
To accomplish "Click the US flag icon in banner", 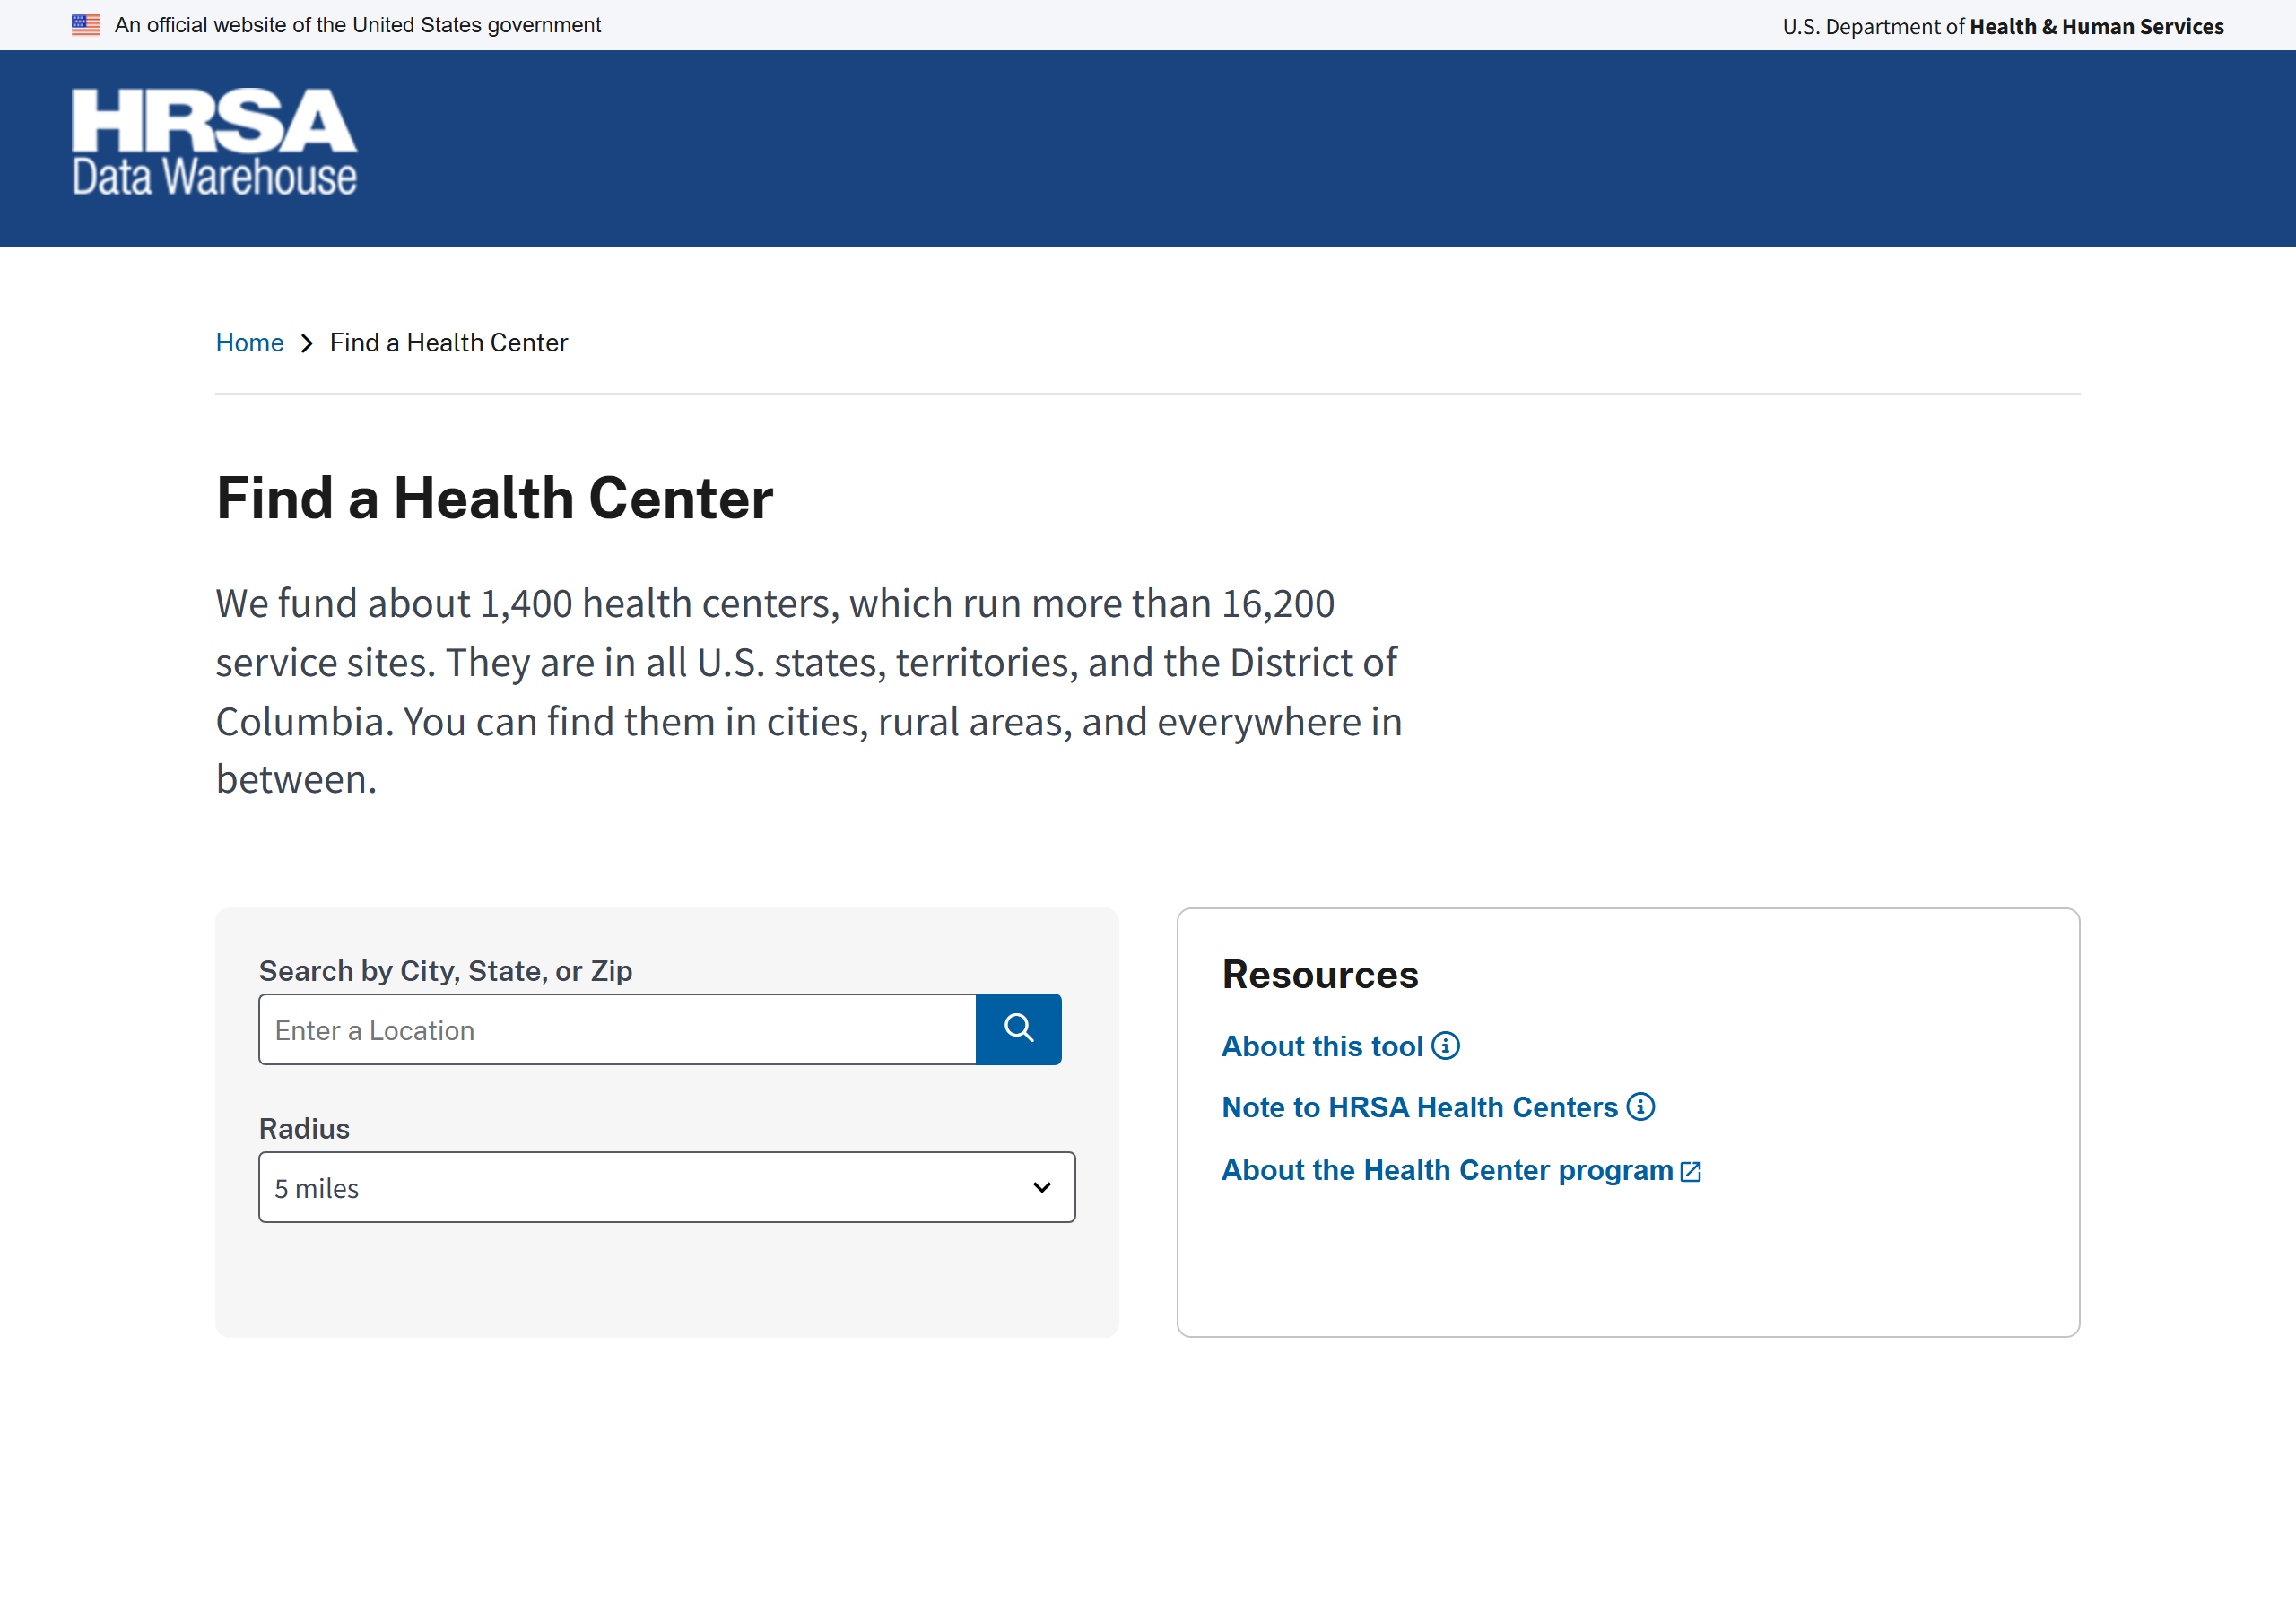I will point(86,25).
